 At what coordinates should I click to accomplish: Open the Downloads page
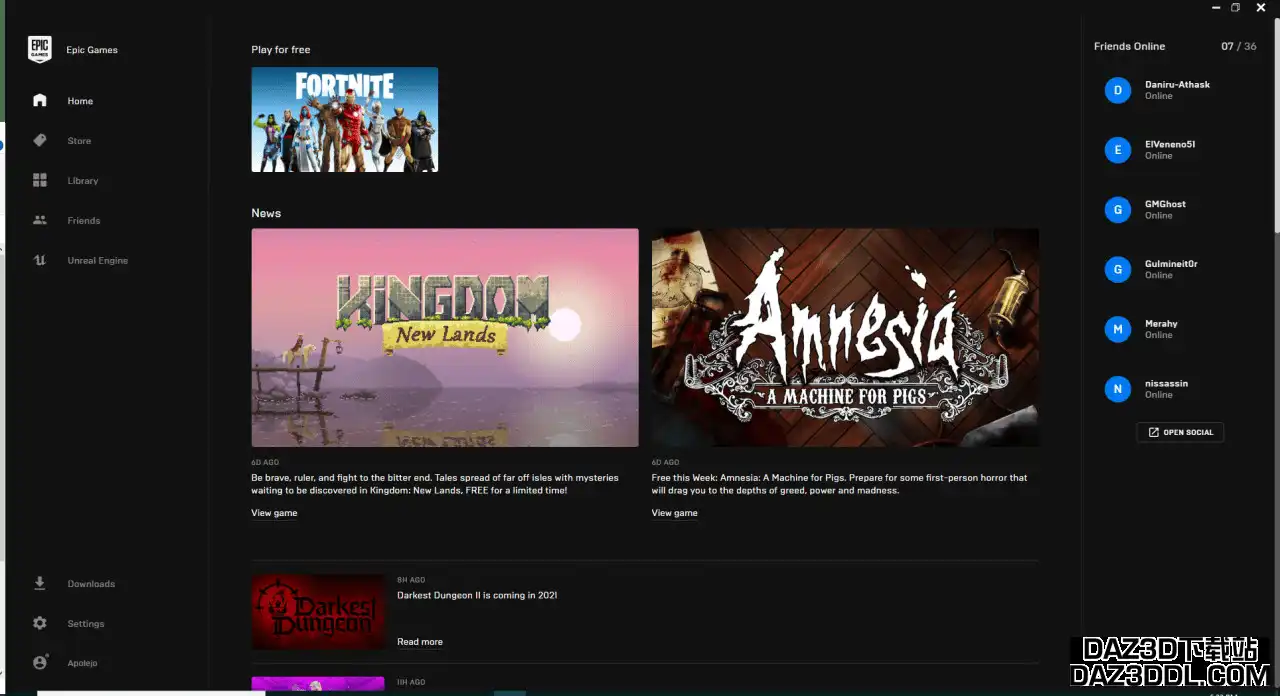click(x=91, y=584)
